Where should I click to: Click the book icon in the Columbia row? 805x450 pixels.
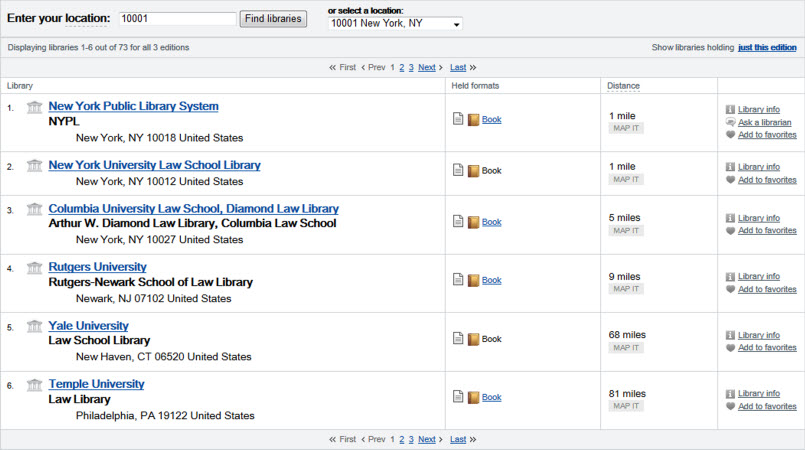tap(473, 222)
